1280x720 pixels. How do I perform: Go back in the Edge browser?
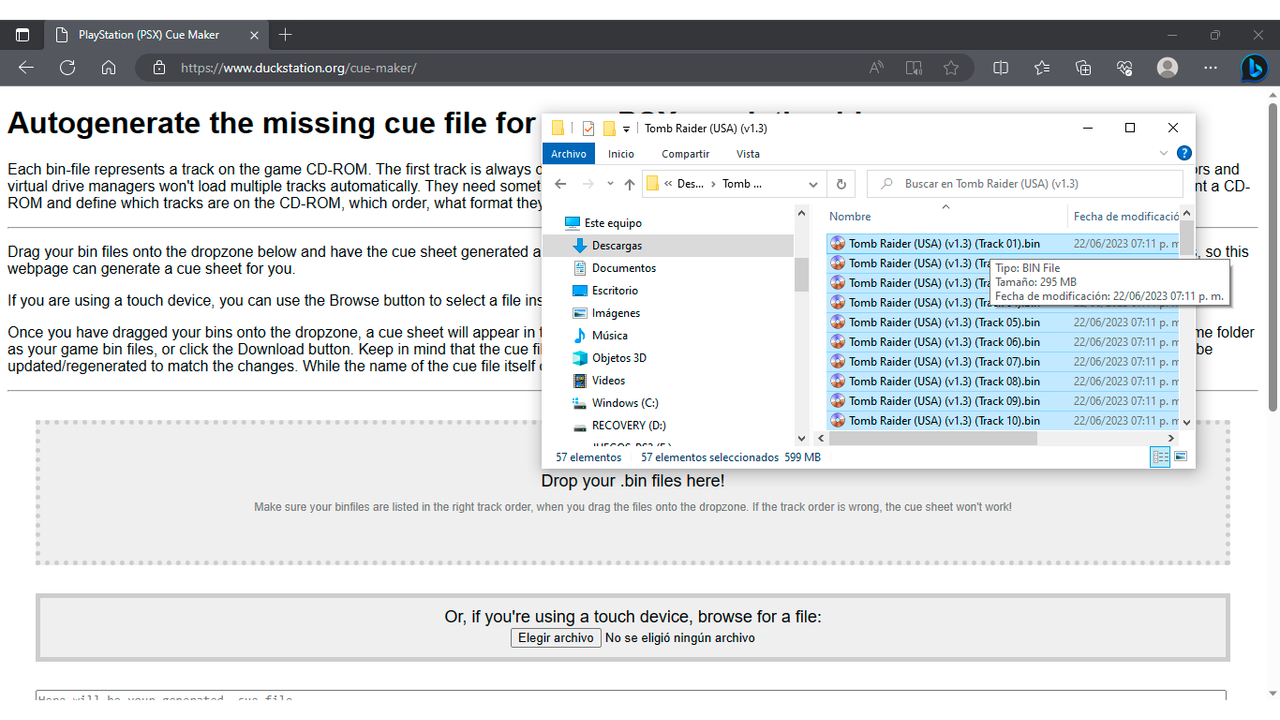click(26, 68)
